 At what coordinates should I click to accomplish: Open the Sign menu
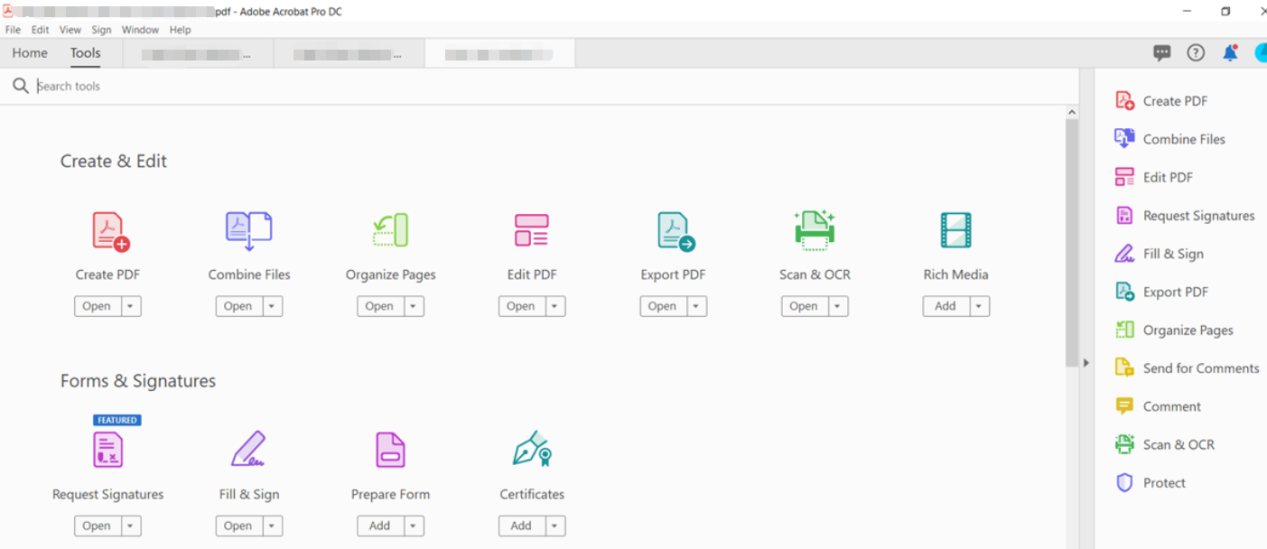102,30
